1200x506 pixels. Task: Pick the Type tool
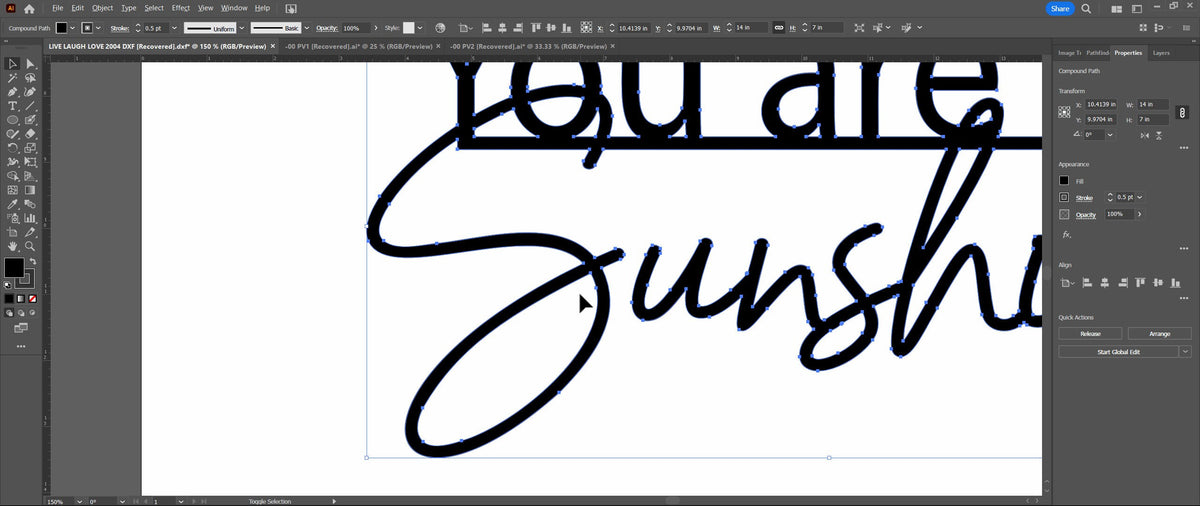(x=12, y=106)
